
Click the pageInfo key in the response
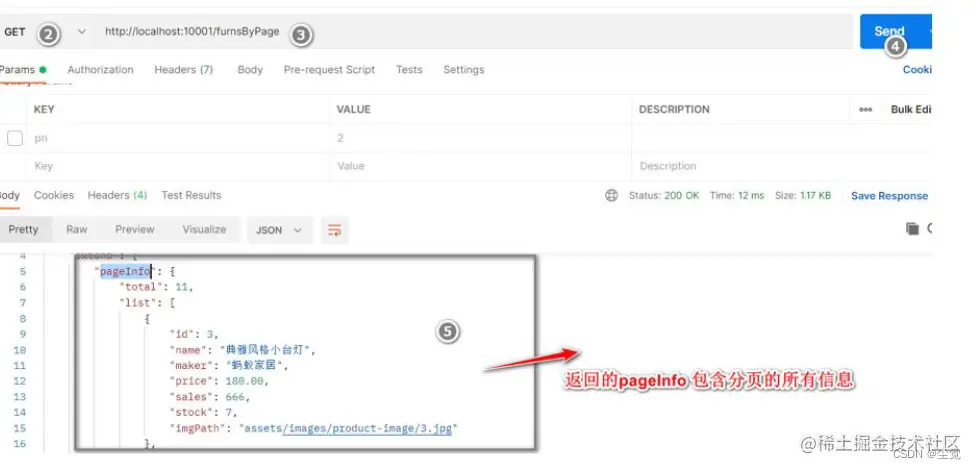tap(125, 272)
